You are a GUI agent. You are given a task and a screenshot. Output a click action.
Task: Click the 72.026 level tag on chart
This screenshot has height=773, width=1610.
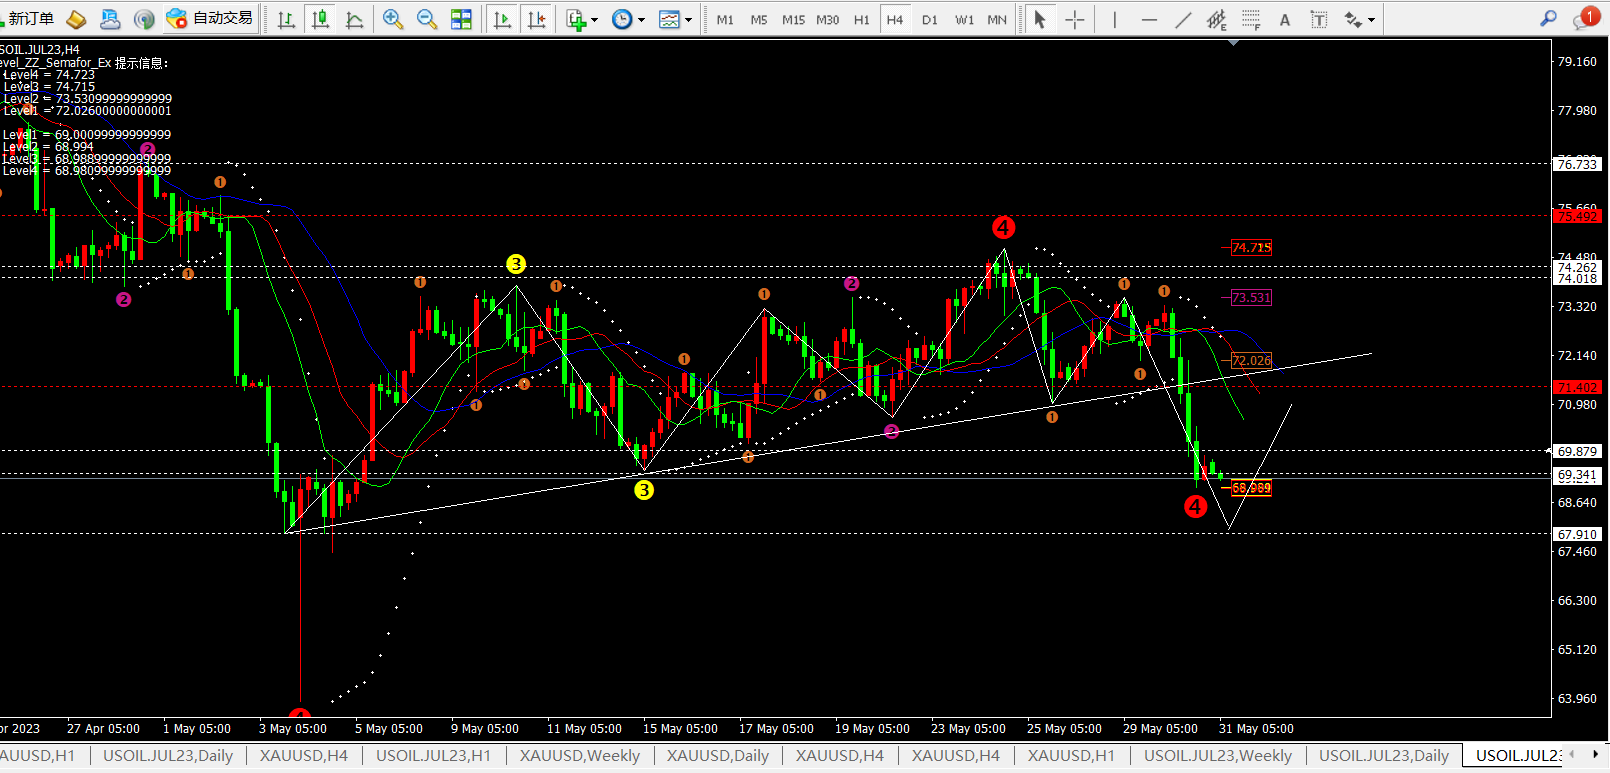coord(1251,360)
